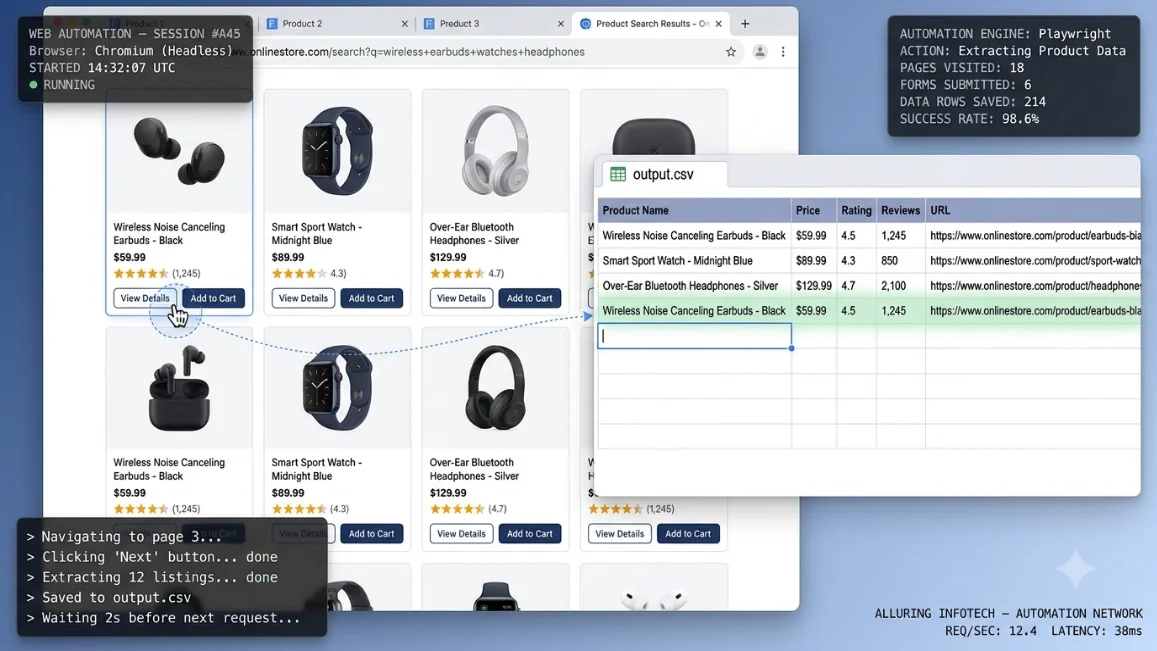Click the $89.99 price cell in CSV
This screenshot has height=651, width=1157.
pyautogui.click(x=814, y=261)
